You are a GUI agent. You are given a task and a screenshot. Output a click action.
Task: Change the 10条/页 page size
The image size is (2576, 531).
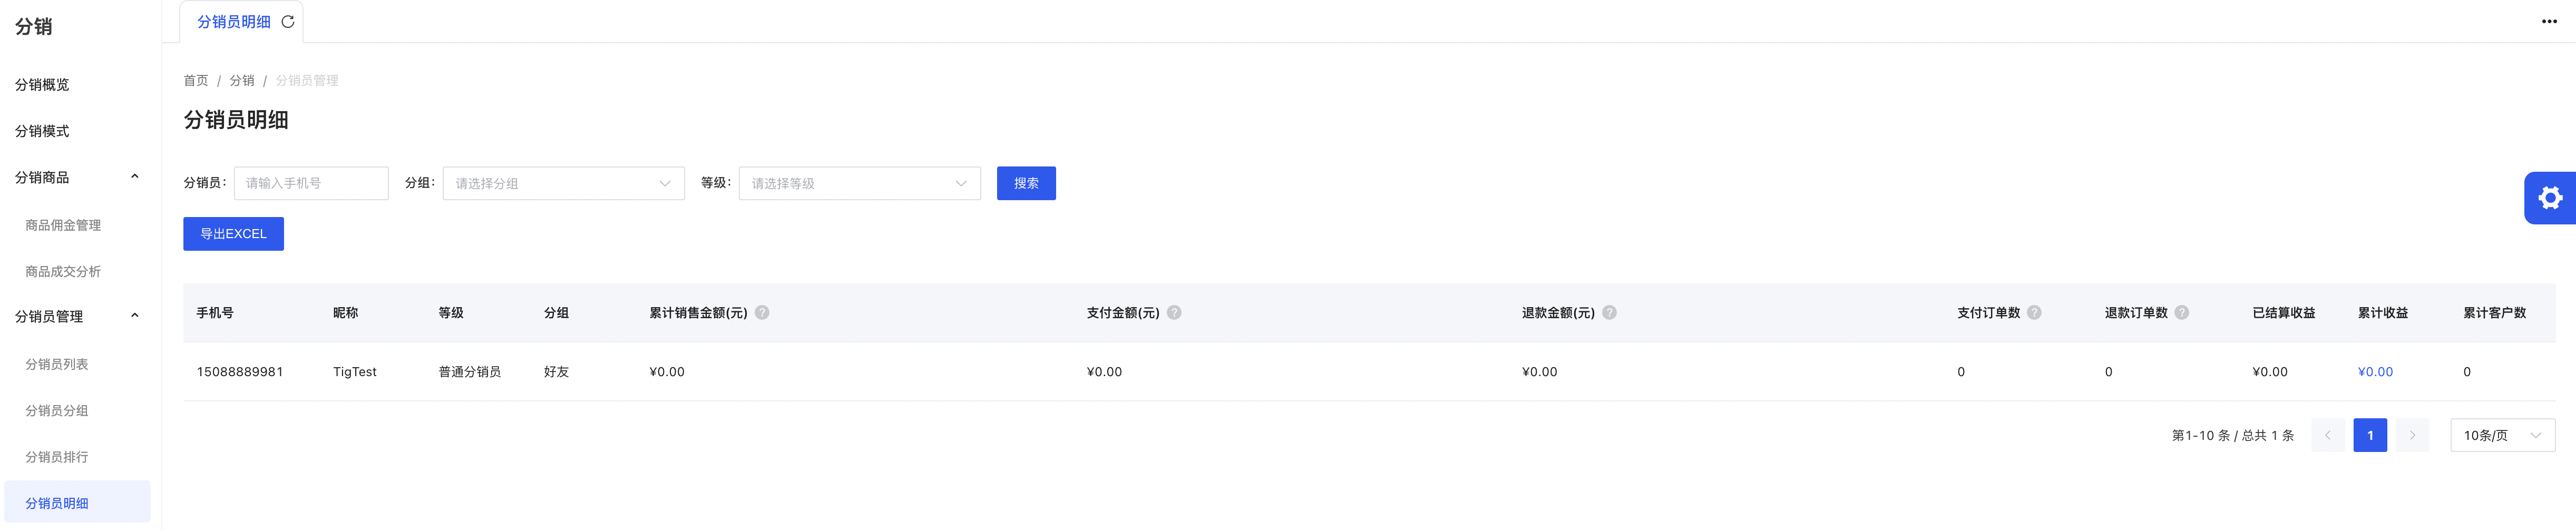pos(2502,436)
